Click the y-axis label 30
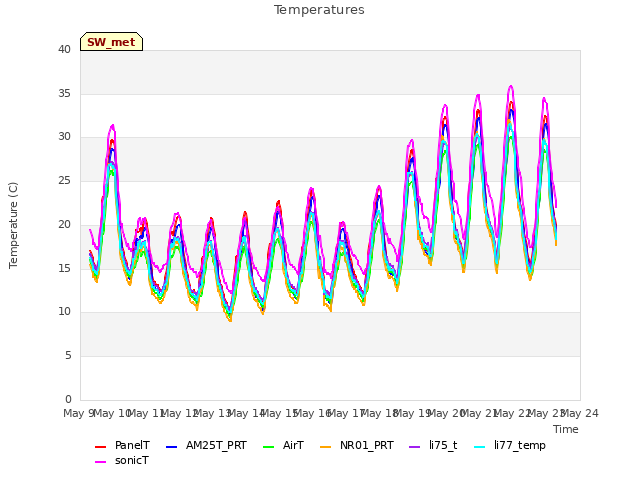Screen dimensions: 640x480 [x=64, y=137]
